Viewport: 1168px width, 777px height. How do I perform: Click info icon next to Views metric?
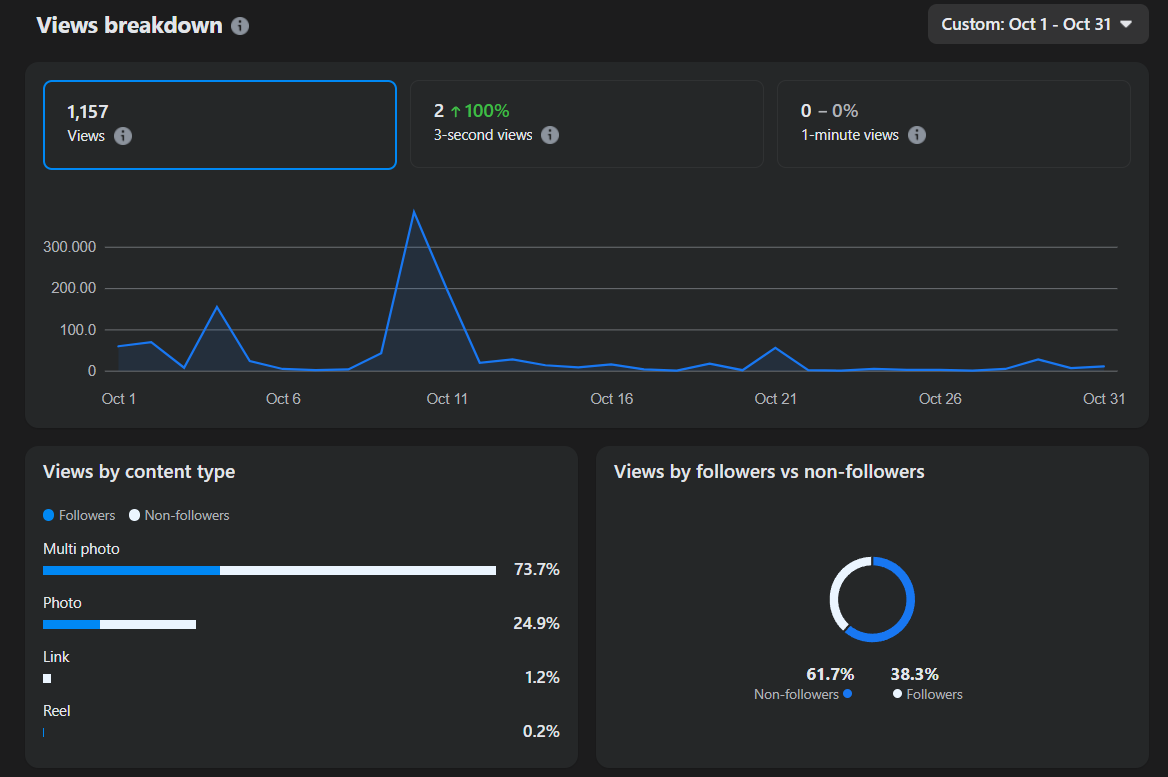point(123,136)
